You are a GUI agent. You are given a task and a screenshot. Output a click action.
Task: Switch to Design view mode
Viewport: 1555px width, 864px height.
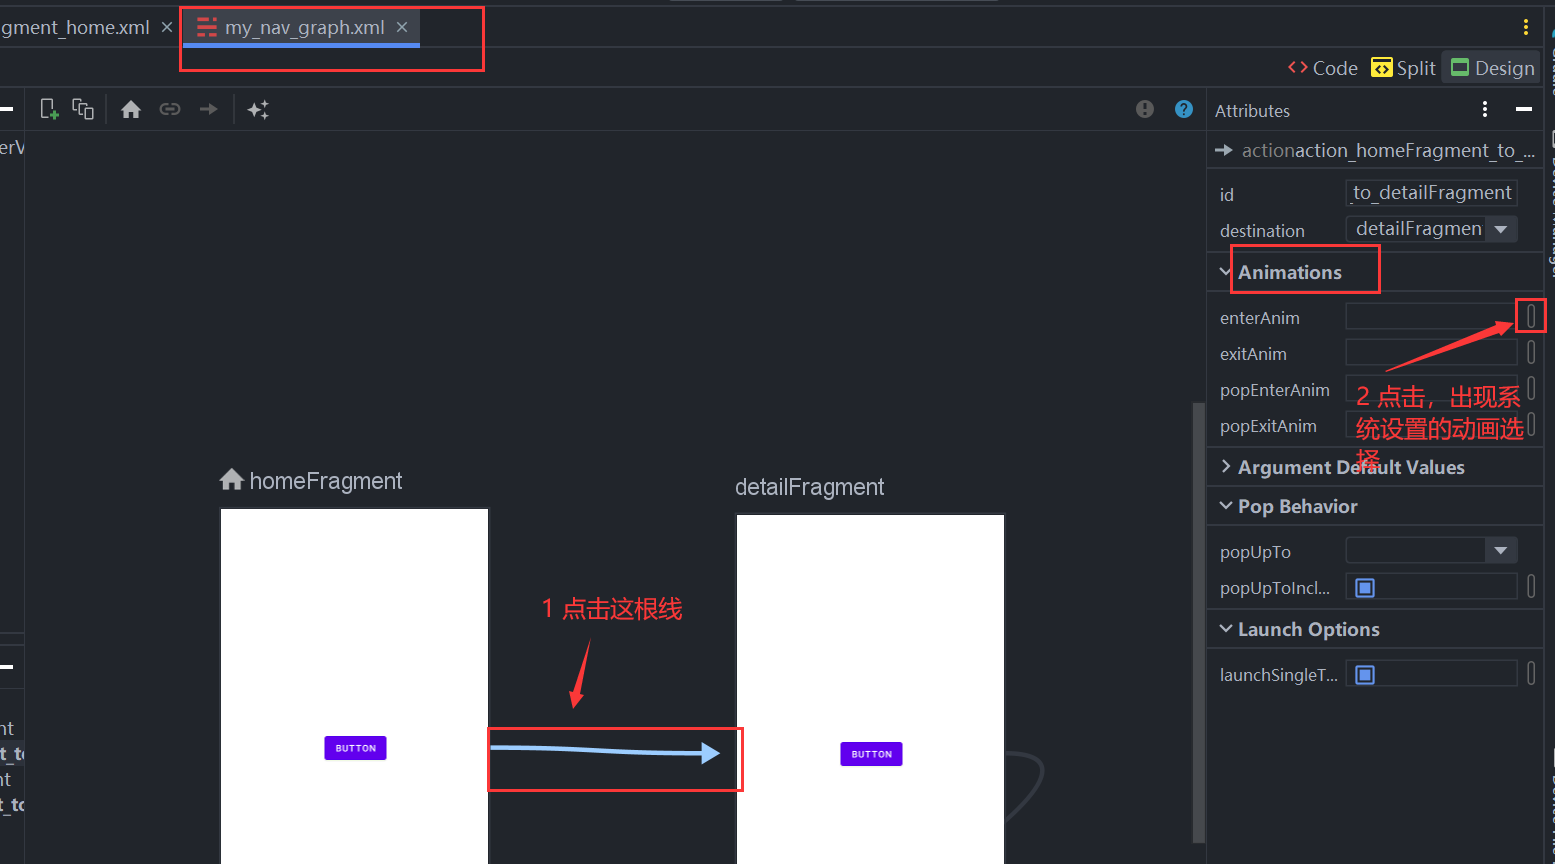click(1492, 68)
